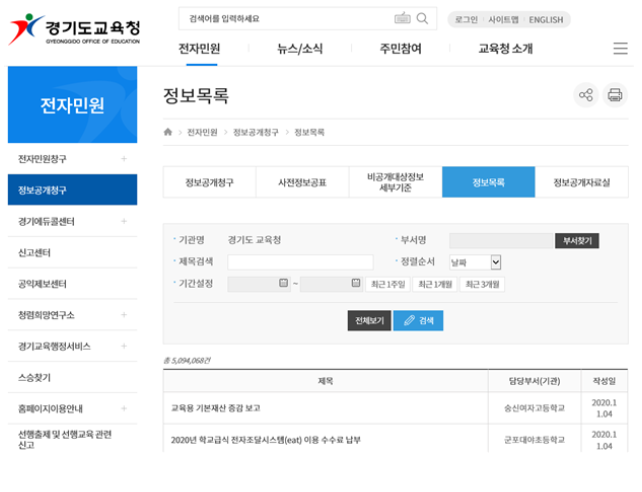Screen dimensions: 642x492
Task: Click the 전자민원 sidebar header banner
Action: tap(72, 105)
